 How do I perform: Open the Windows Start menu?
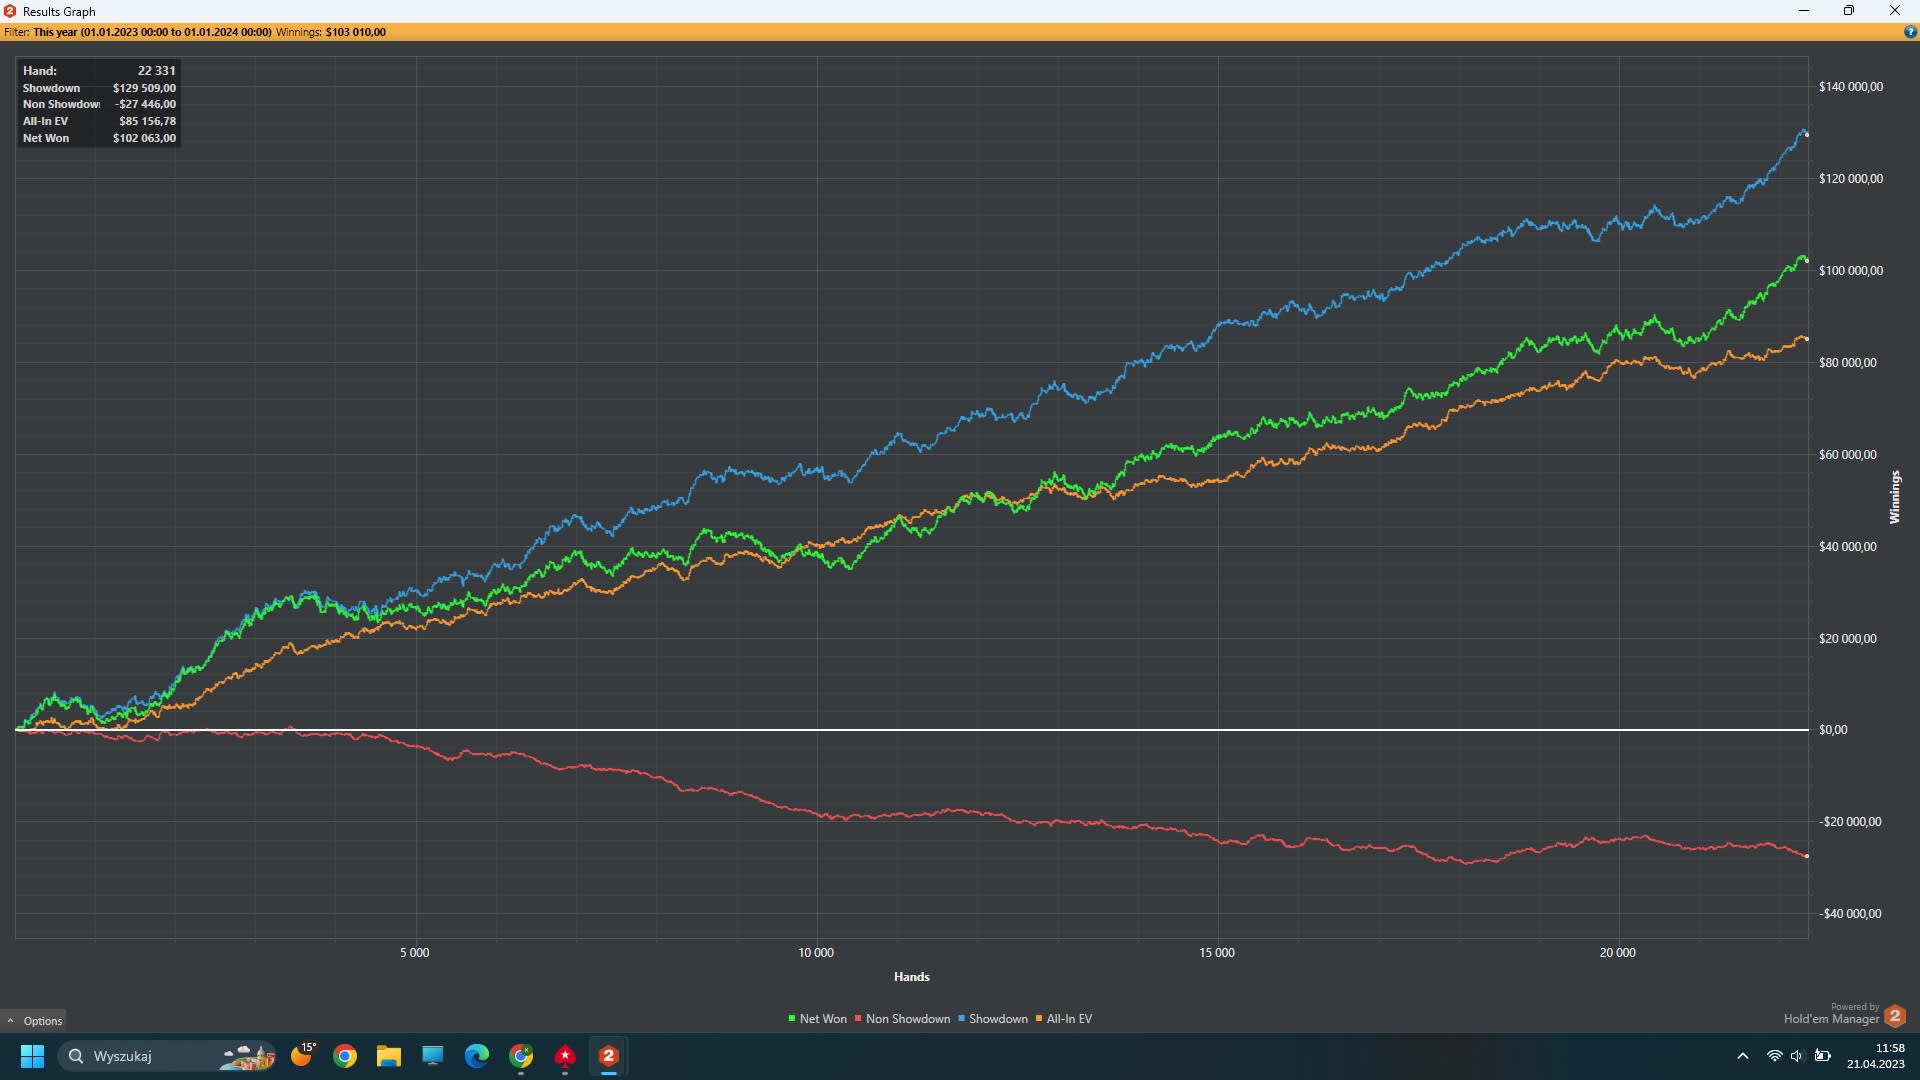pyautogui.click(x=32, y=1056)
